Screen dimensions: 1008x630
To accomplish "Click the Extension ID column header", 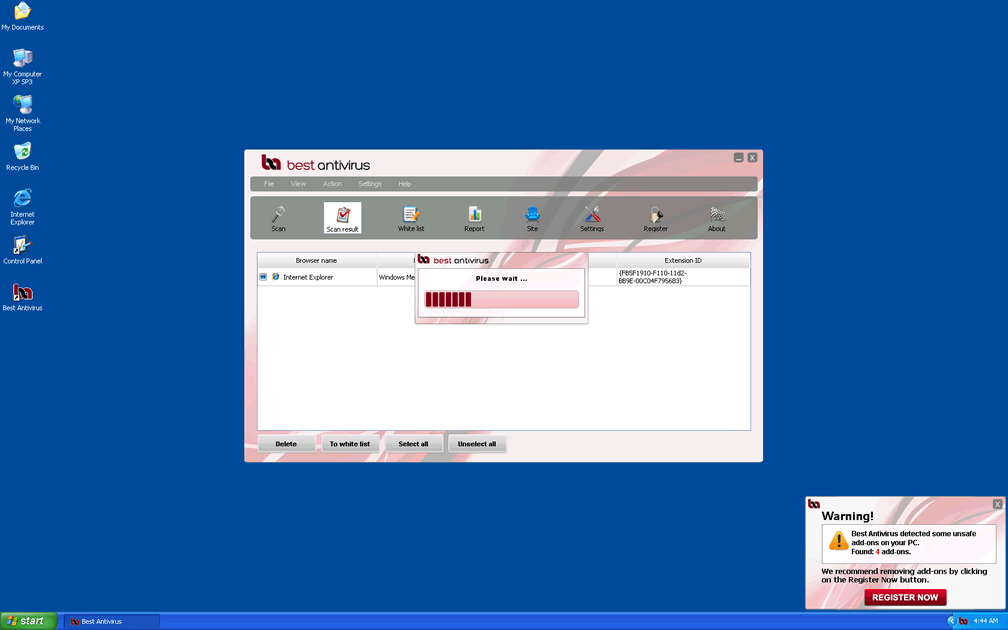I will point(683,260).
